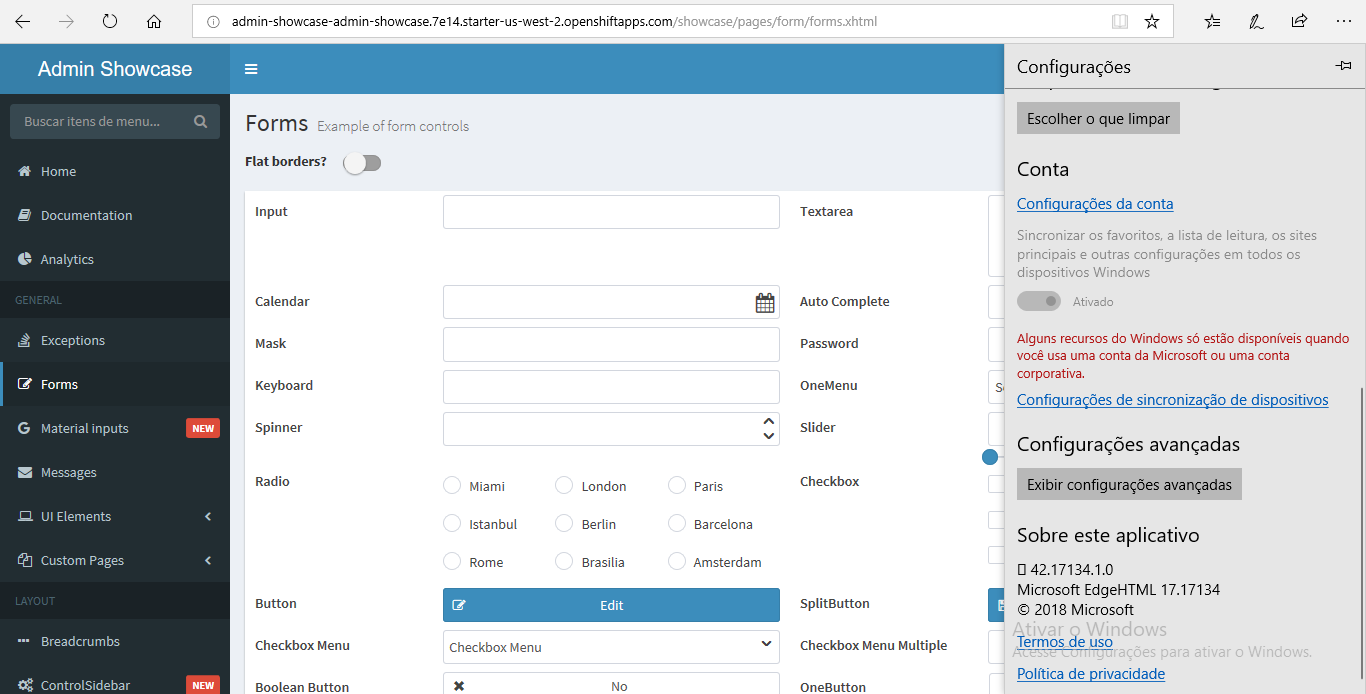Viewport: 1366px width, 694px height.
Task: Open the Exceptions menu item
Action: (x=72, y=341)
